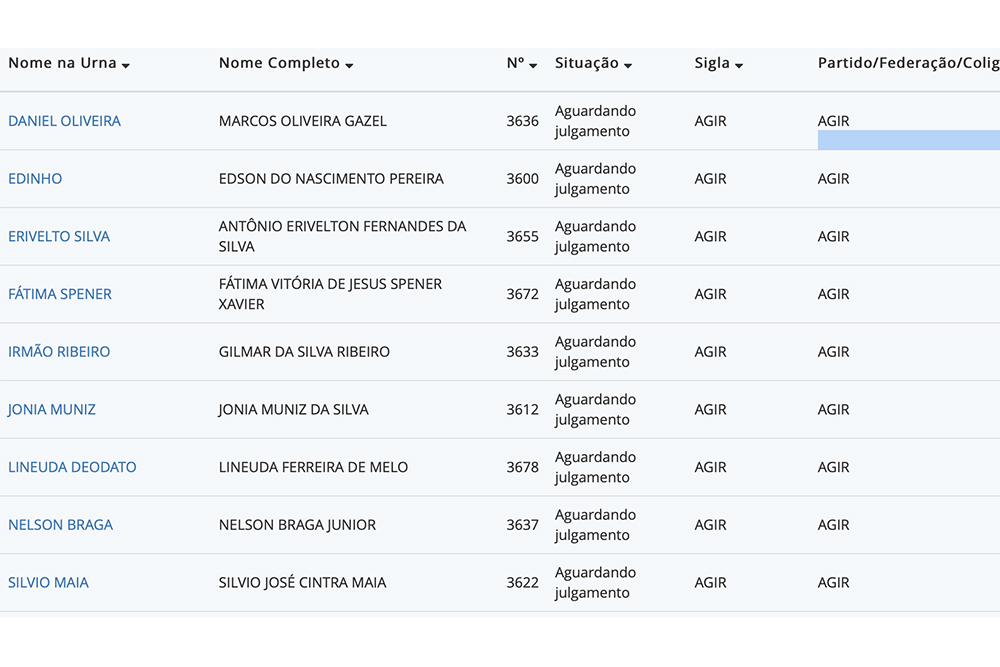The height and width of the screenshot is (667, 1000).
Task: Open candidate NELSON BRAGA link
Action: coord(61,525)
